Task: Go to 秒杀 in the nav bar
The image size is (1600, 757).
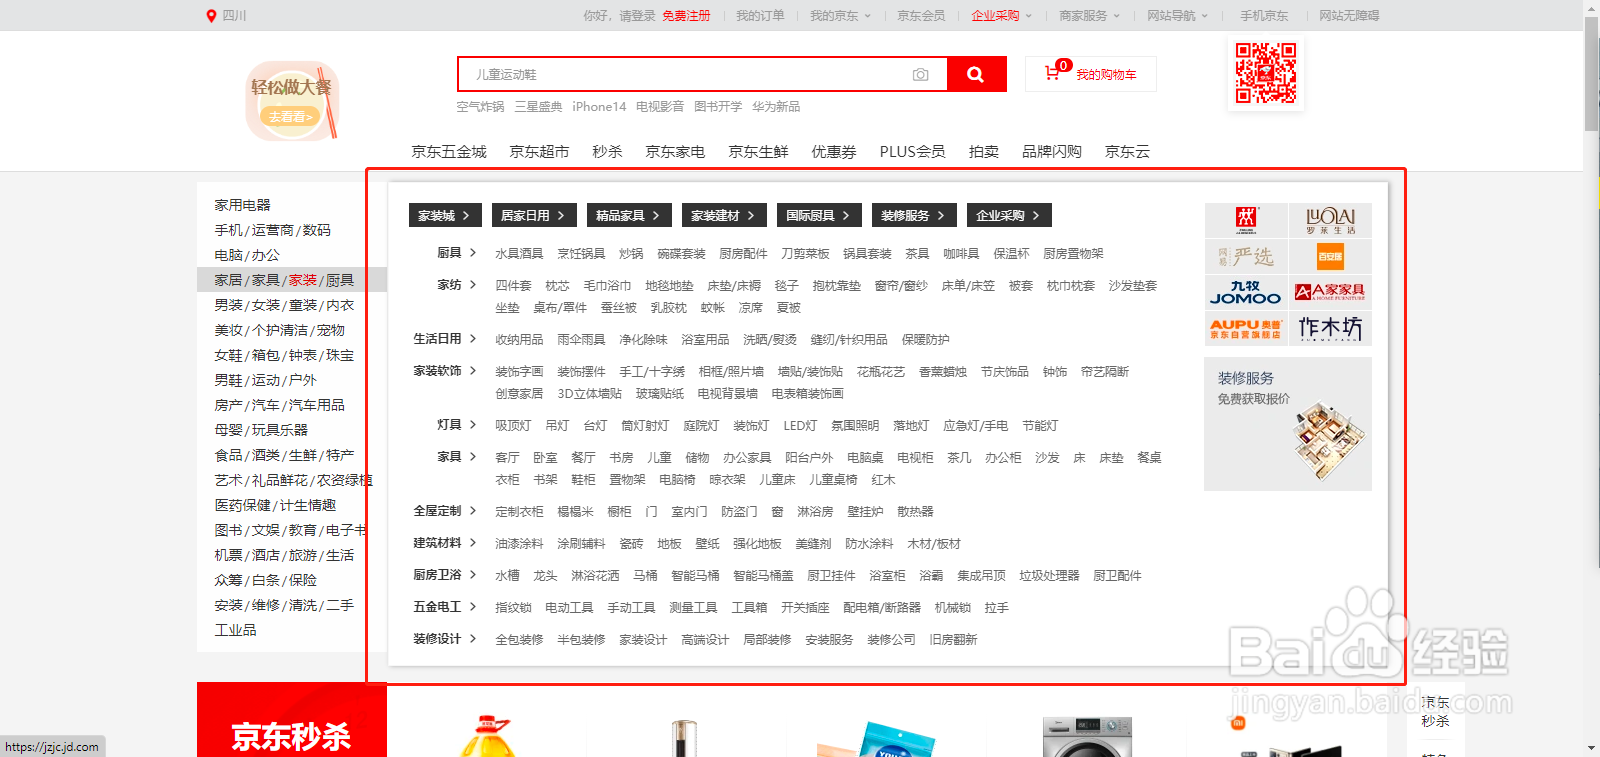Action: pyautogui.click(x=607, y=152)
